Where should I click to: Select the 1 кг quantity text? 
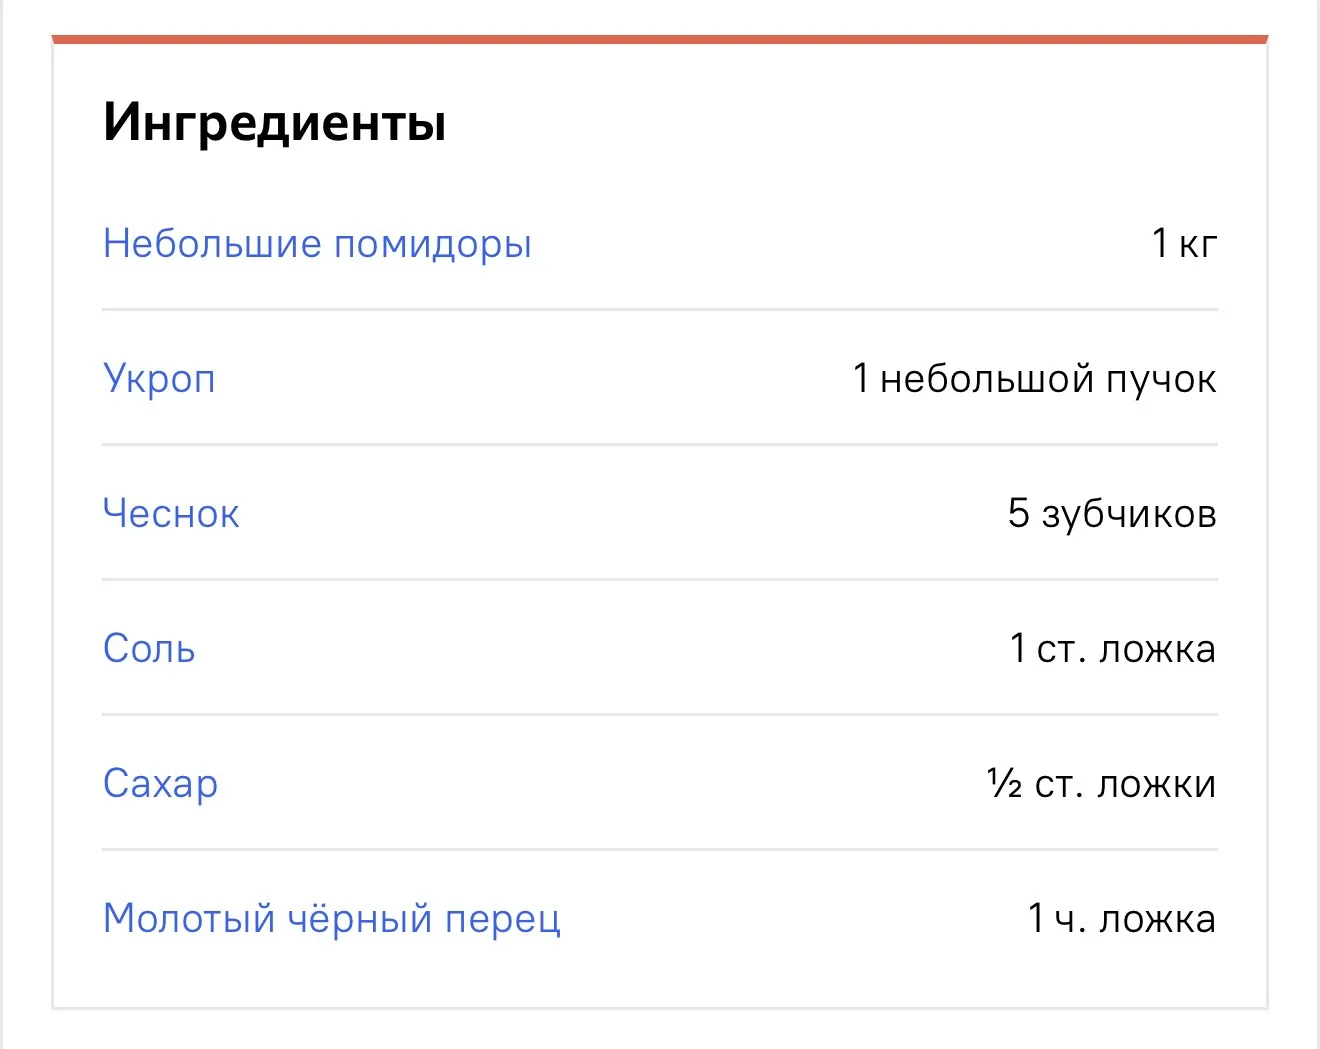pyautogui.click(x=1184, y=243)
